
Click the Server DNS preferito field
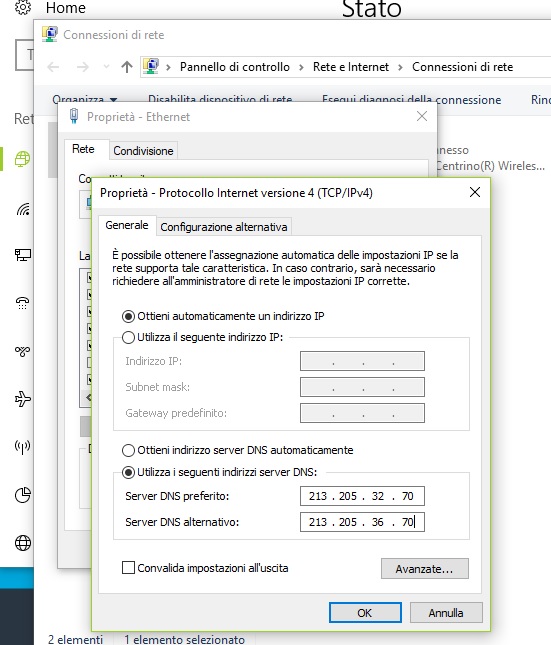tap(362, 496)
